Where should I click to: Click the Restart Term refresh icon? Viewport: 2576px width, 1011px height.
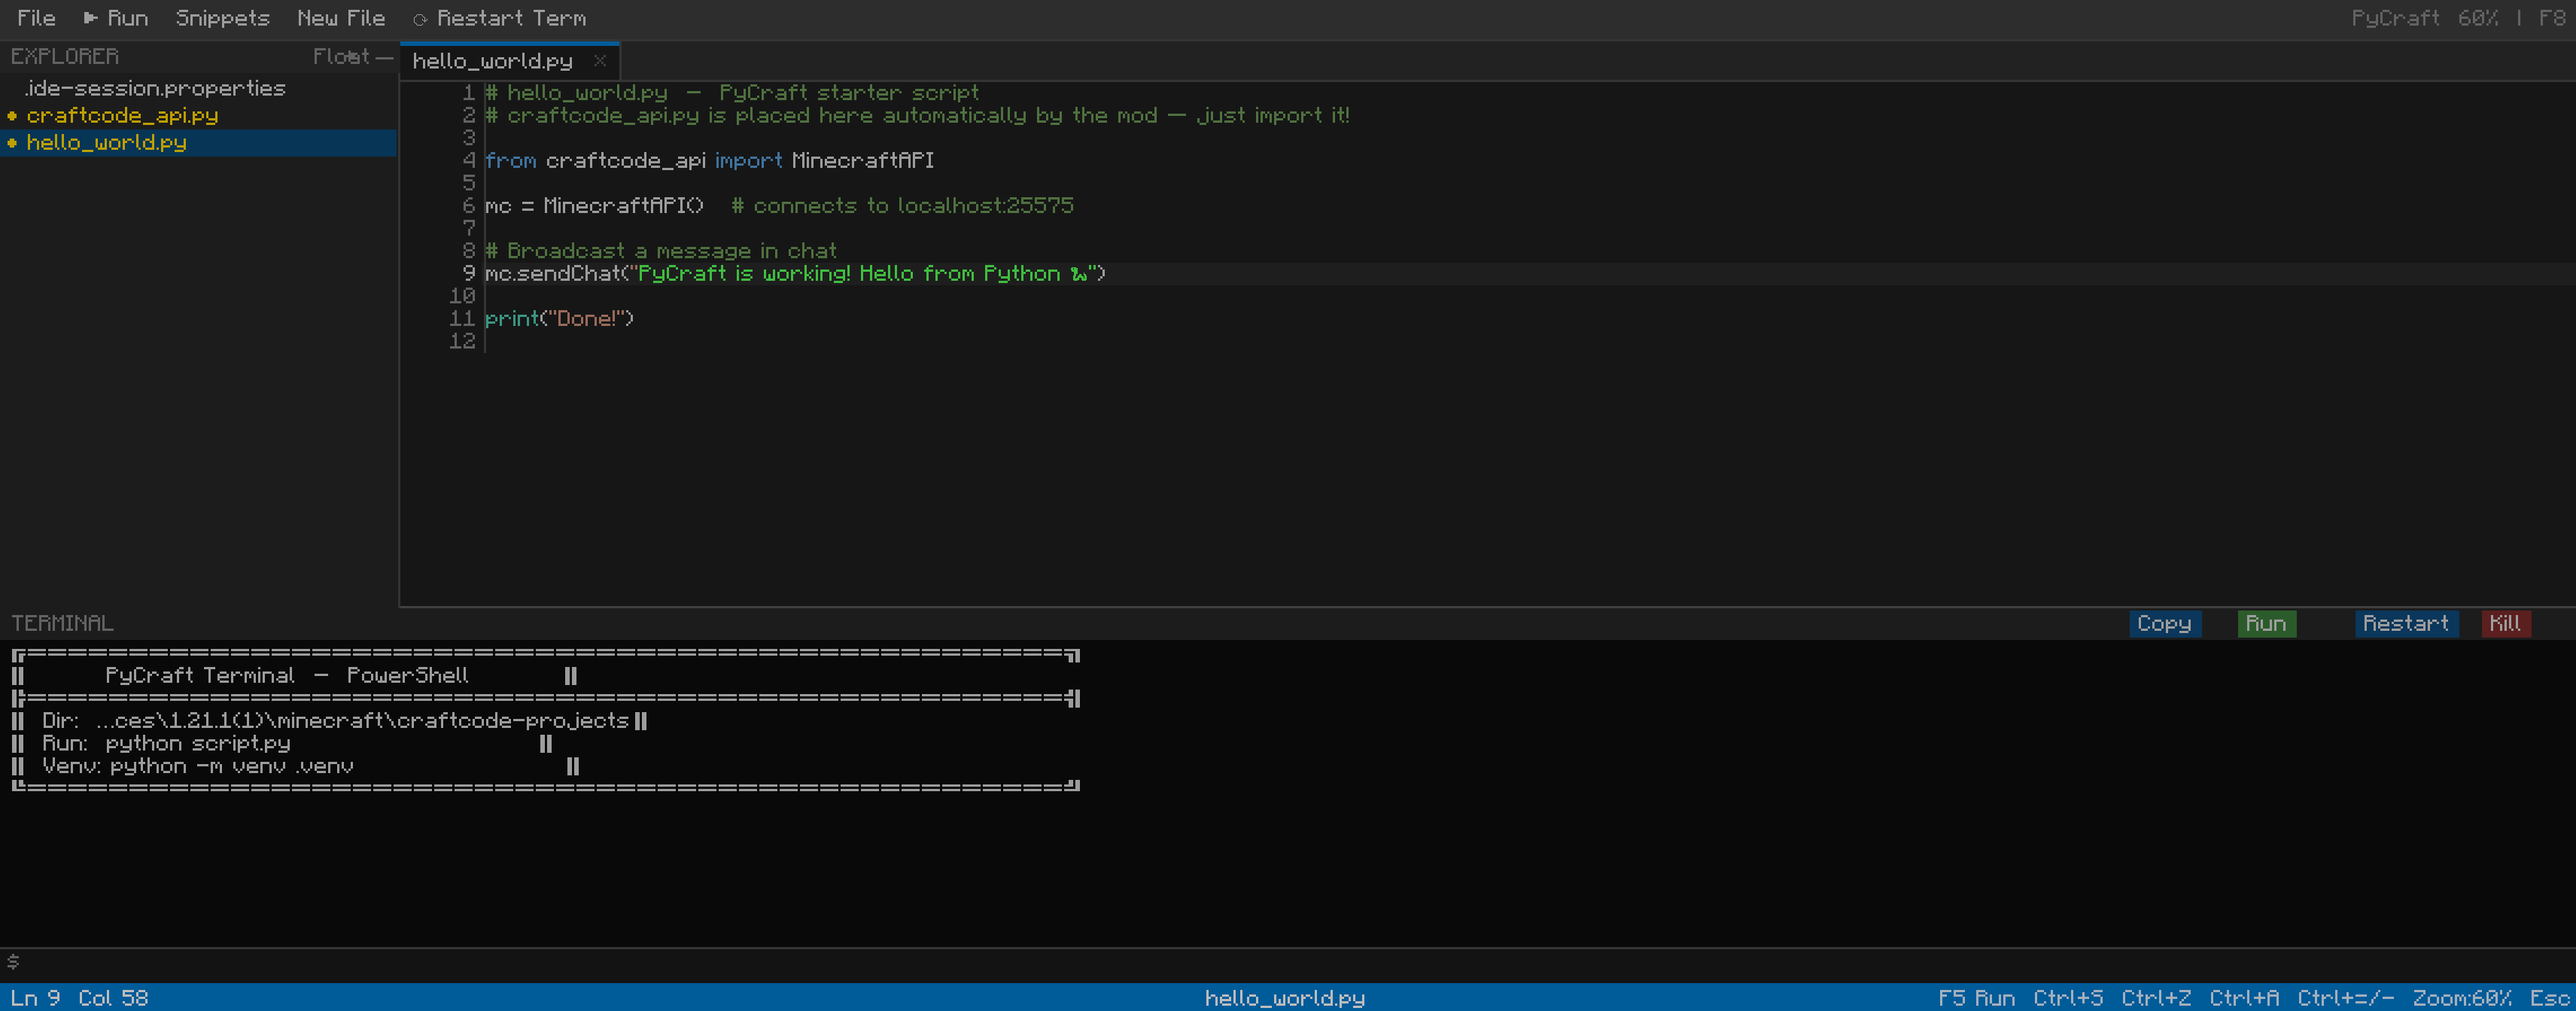click(420, 19)
